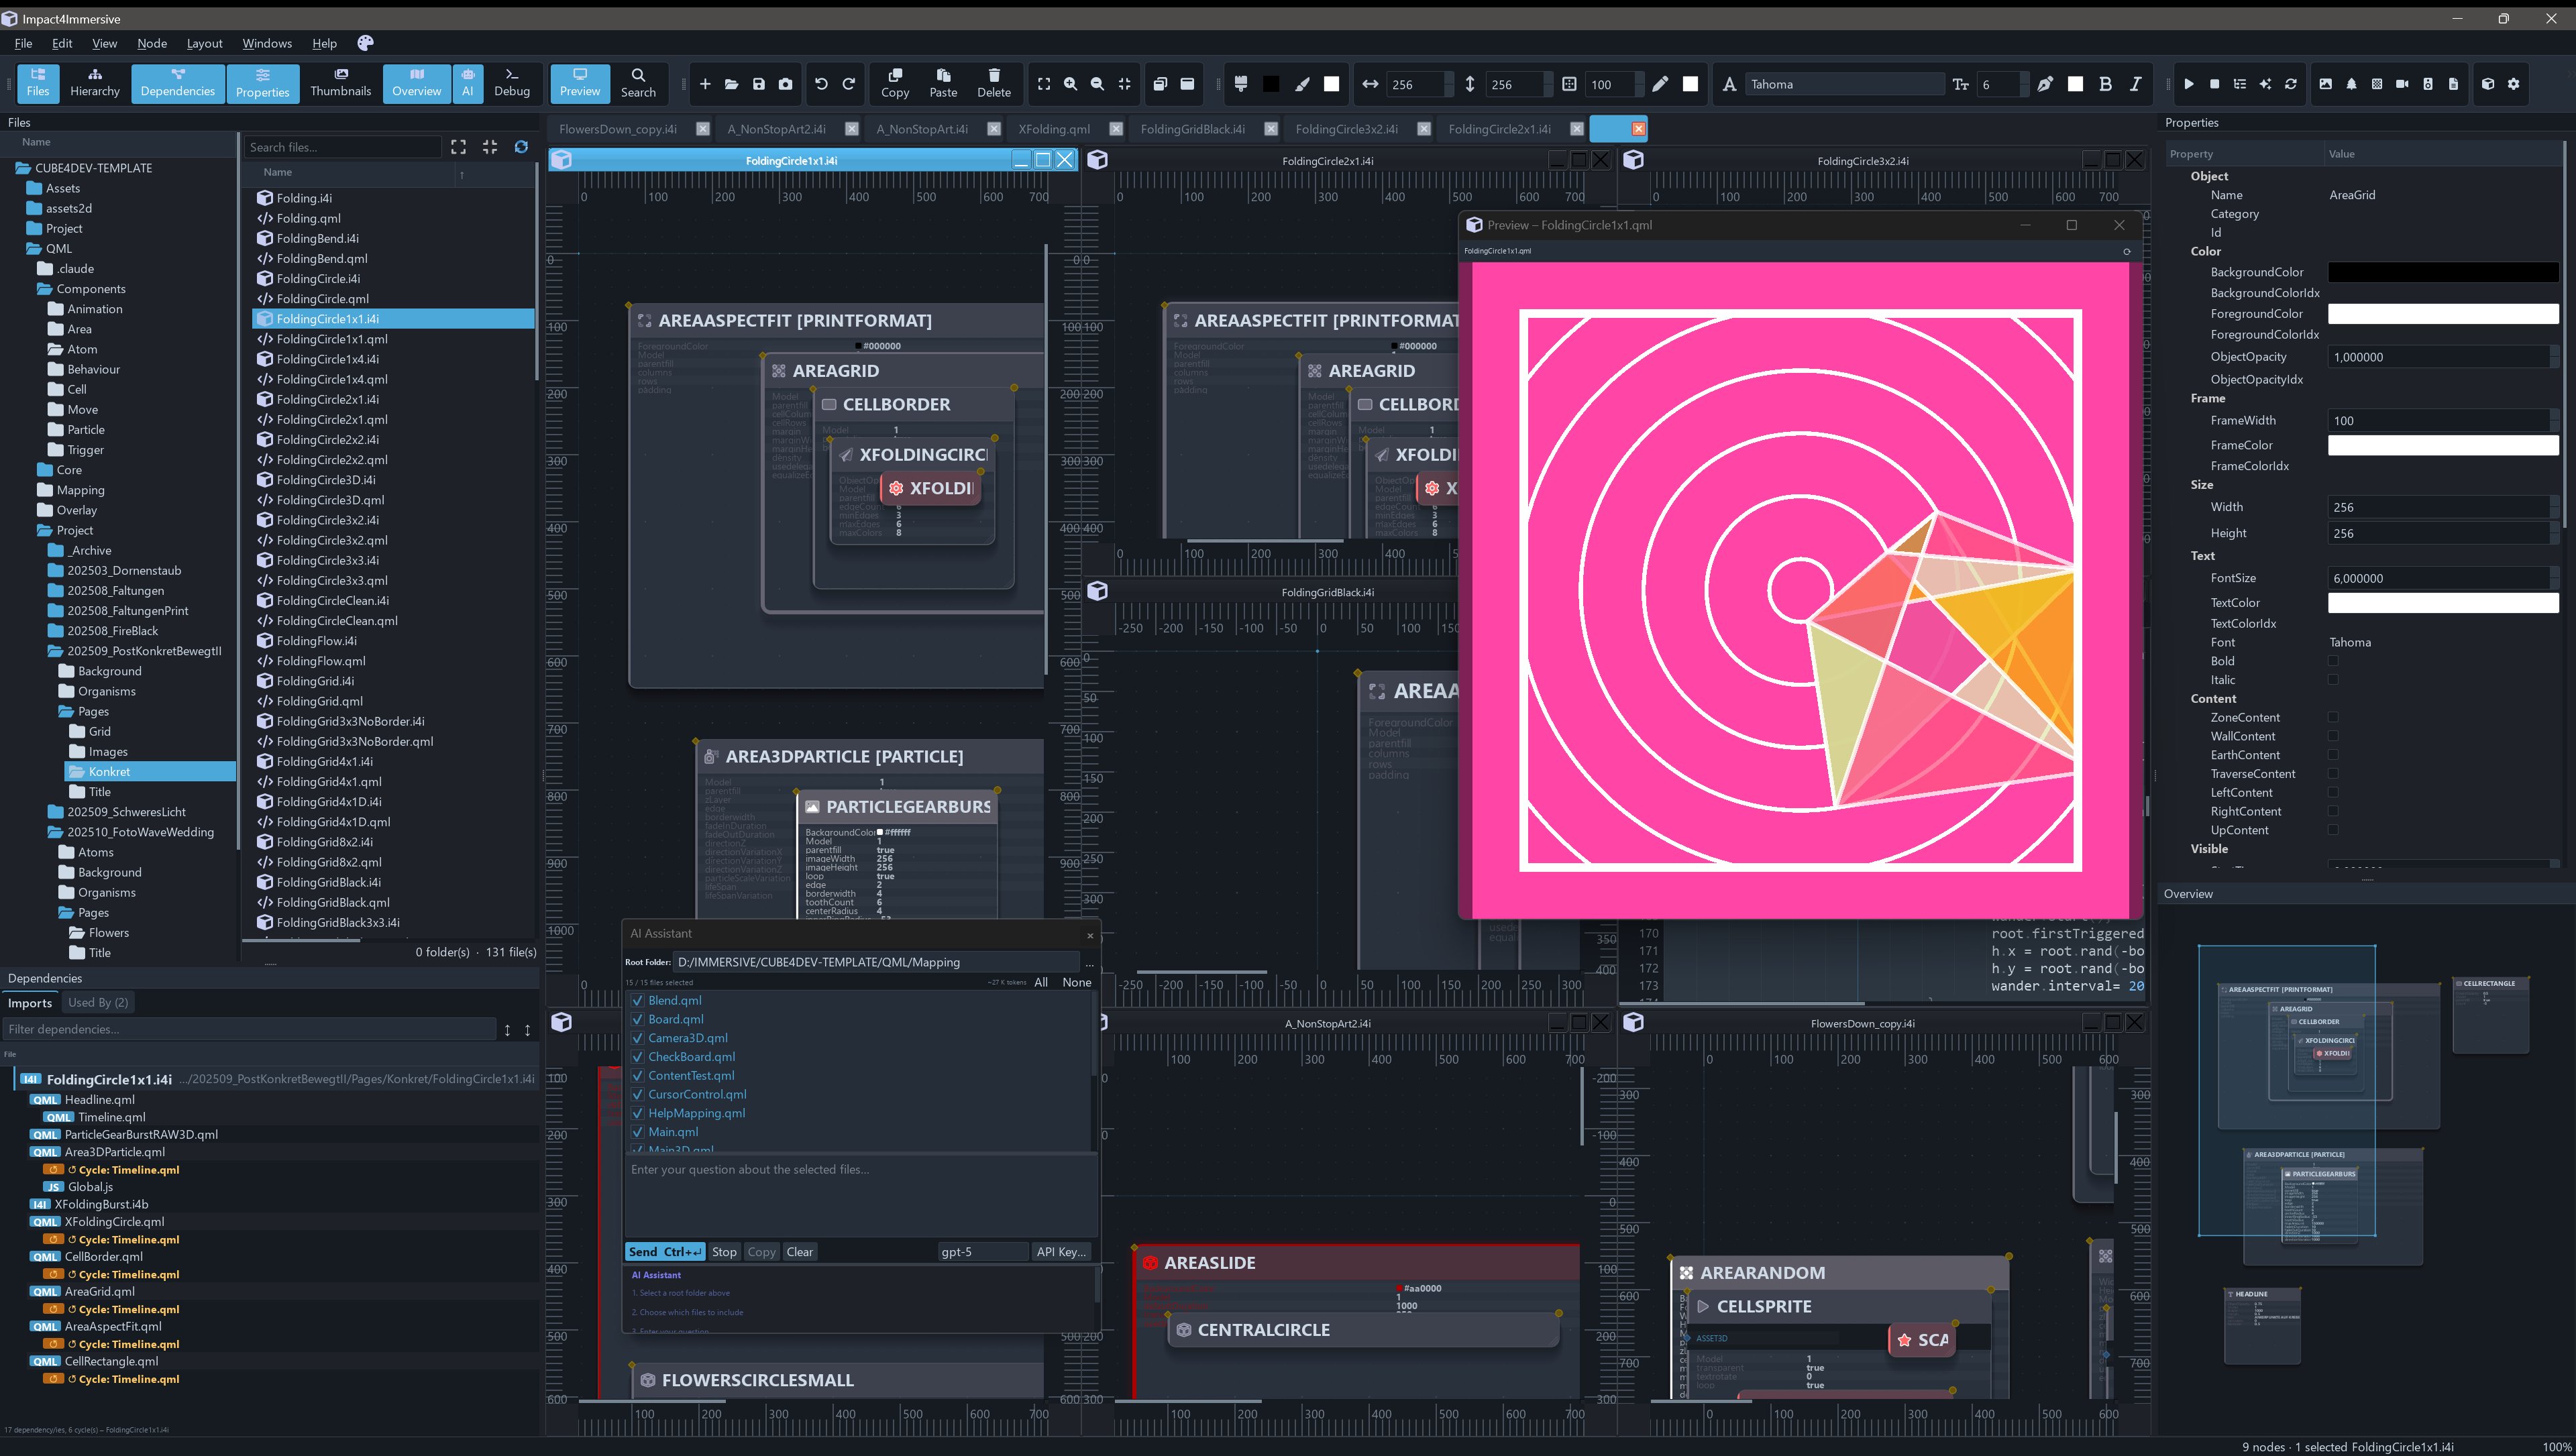Click the refresh icon in Files panel
The image size is (2576, 1456).
tap(521, 147)
